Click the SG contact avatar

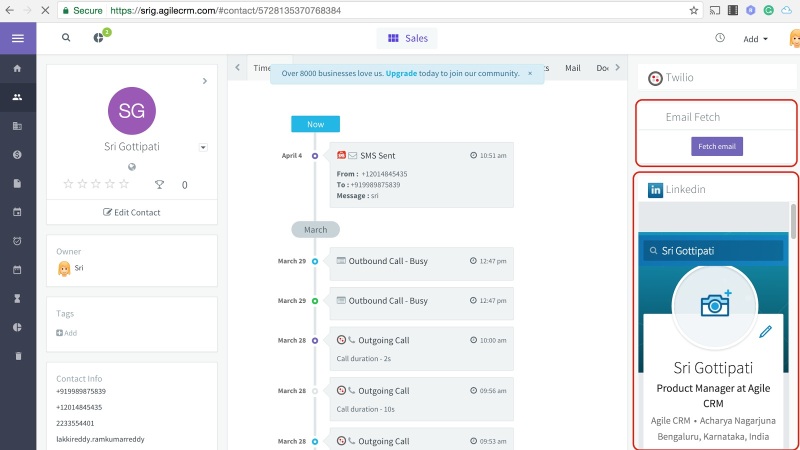[x=132, y=111]
